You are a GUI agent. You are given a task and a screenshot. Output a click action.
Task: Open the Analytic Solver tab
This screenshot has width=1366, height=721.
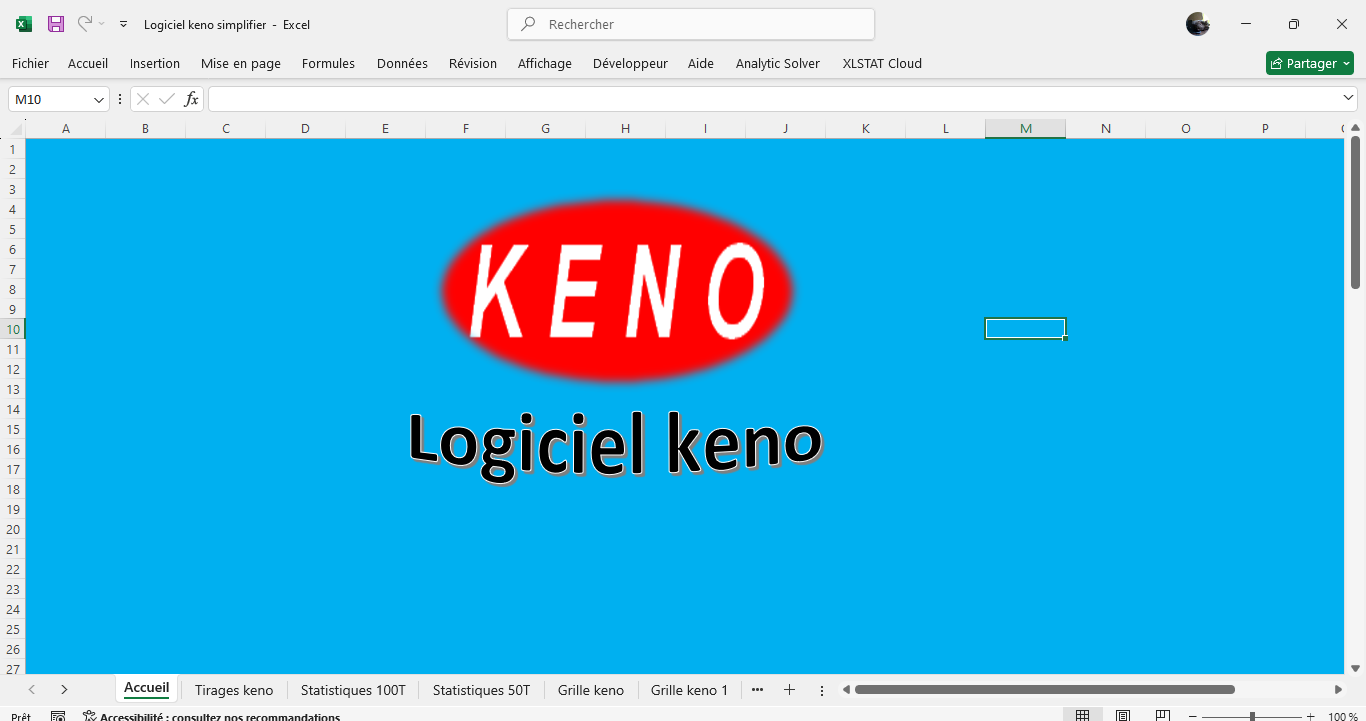point(778,63)
